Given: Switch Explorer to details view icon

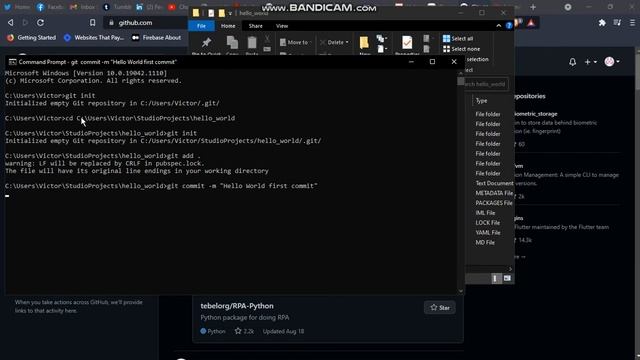Looking at the screenshot, I should coord(496,278).
